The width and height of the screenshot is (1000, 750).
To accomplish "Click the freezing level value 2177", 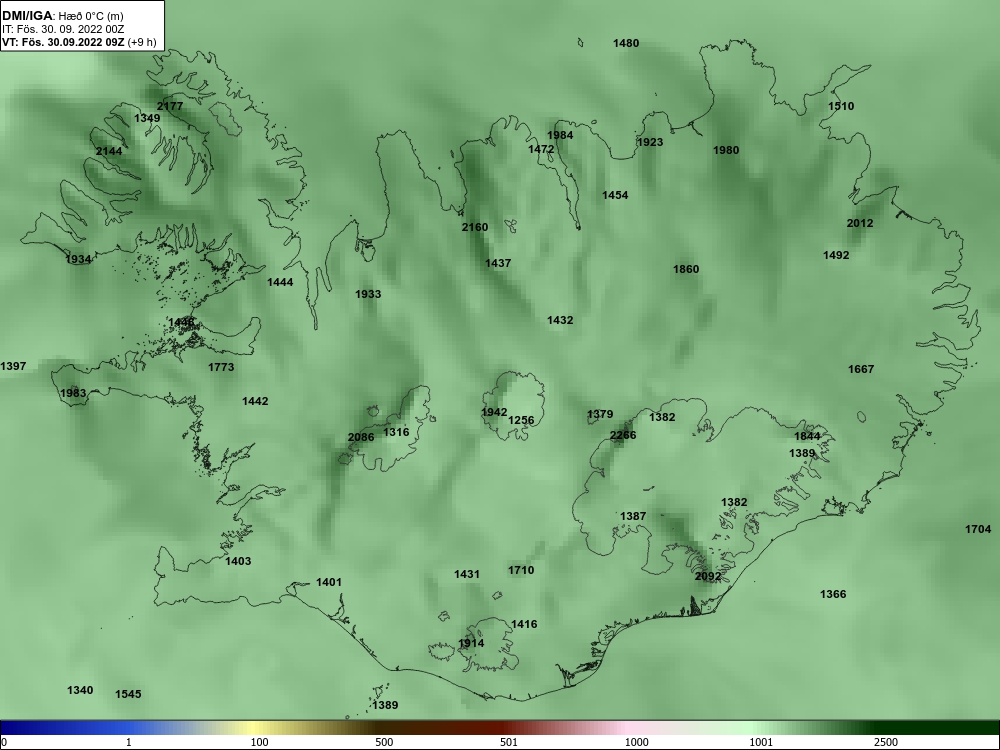I will point(170,107).
